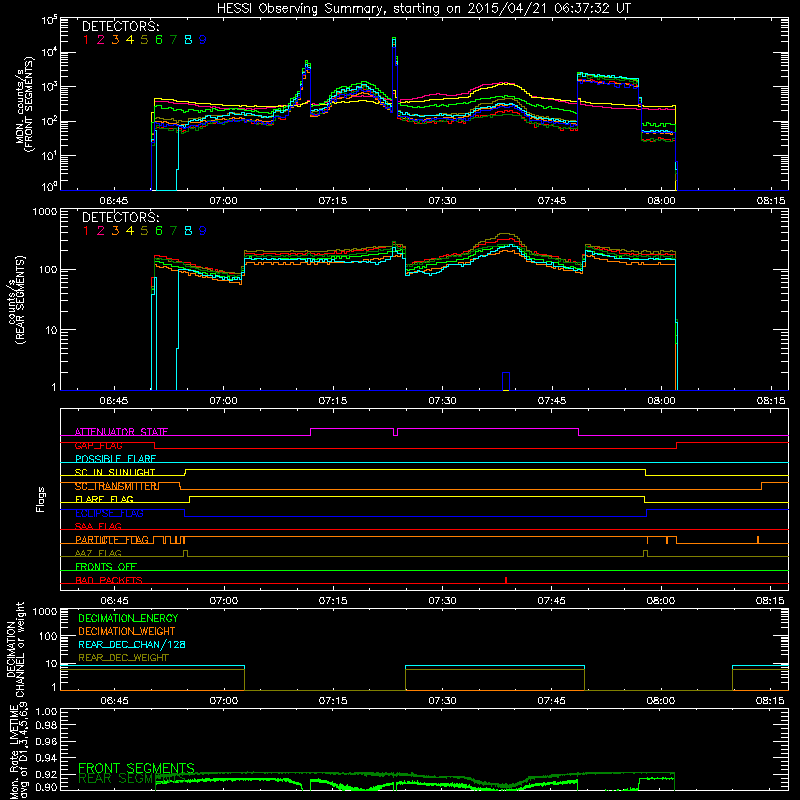The width and height of the screenshot is (800, 800).
Task: Click the 1000 tick on rear segments y-axis
Action: click(45, 211)
